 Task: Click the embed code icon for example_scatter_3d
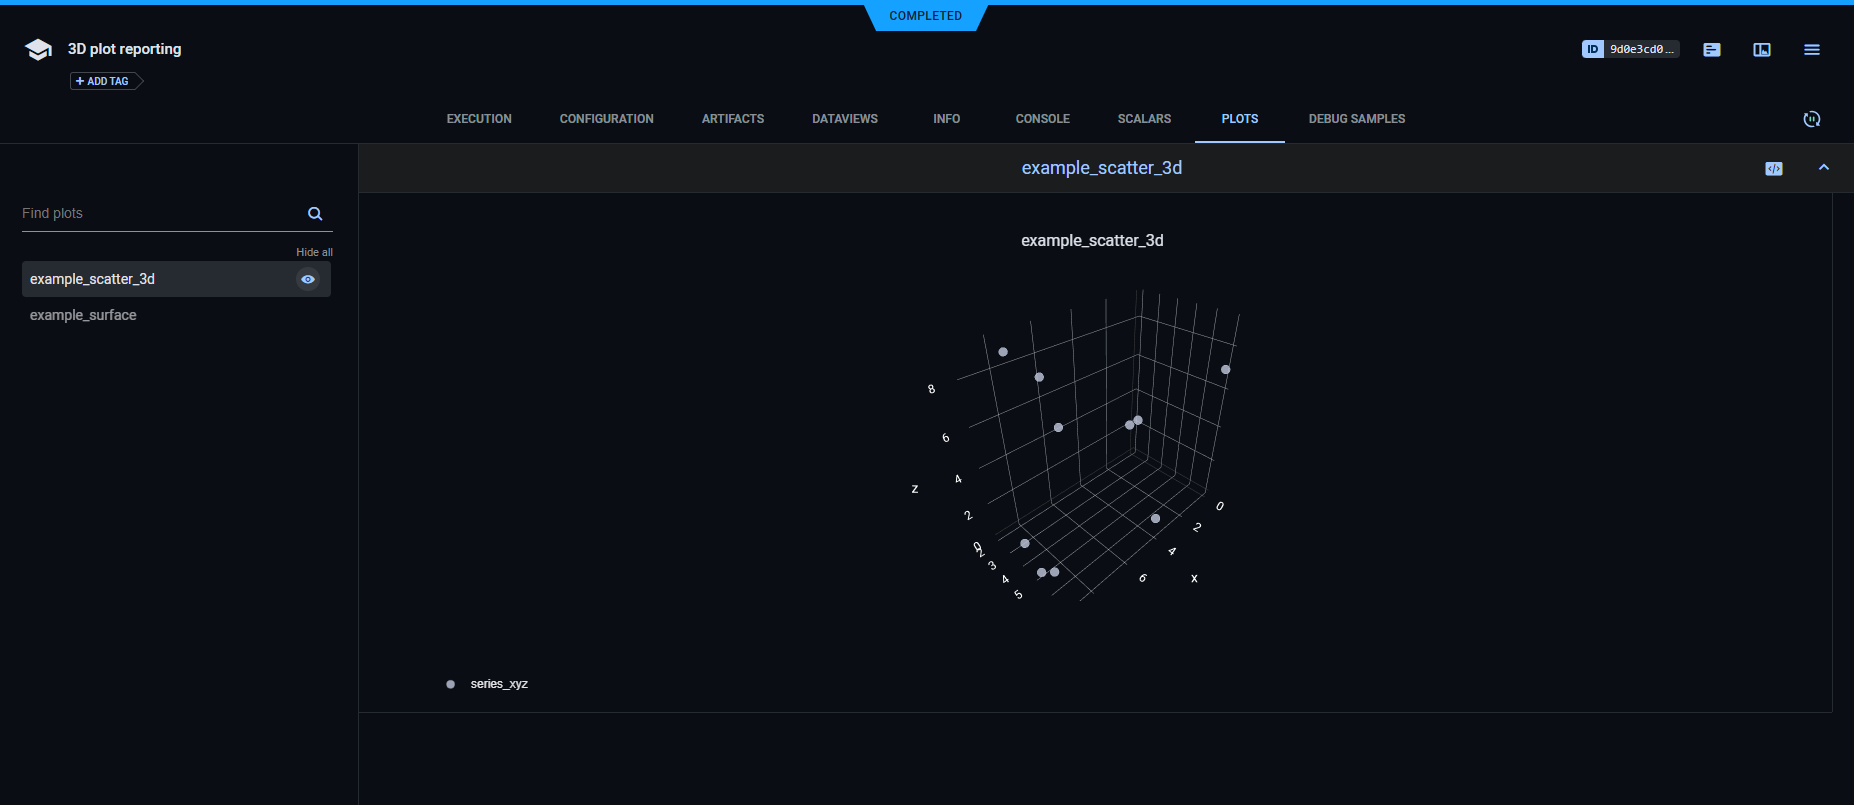[1773, 169]
